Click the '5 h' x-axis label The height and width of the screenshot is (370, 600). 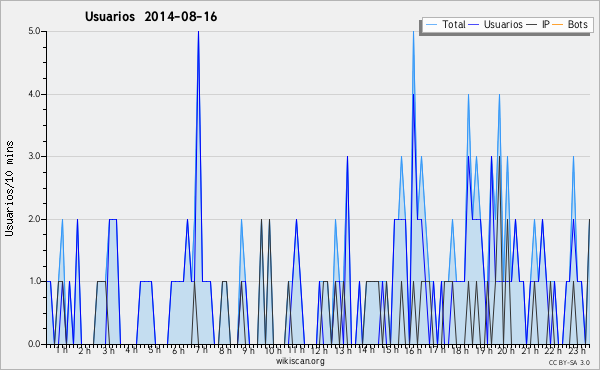click(x=154, y=350)
